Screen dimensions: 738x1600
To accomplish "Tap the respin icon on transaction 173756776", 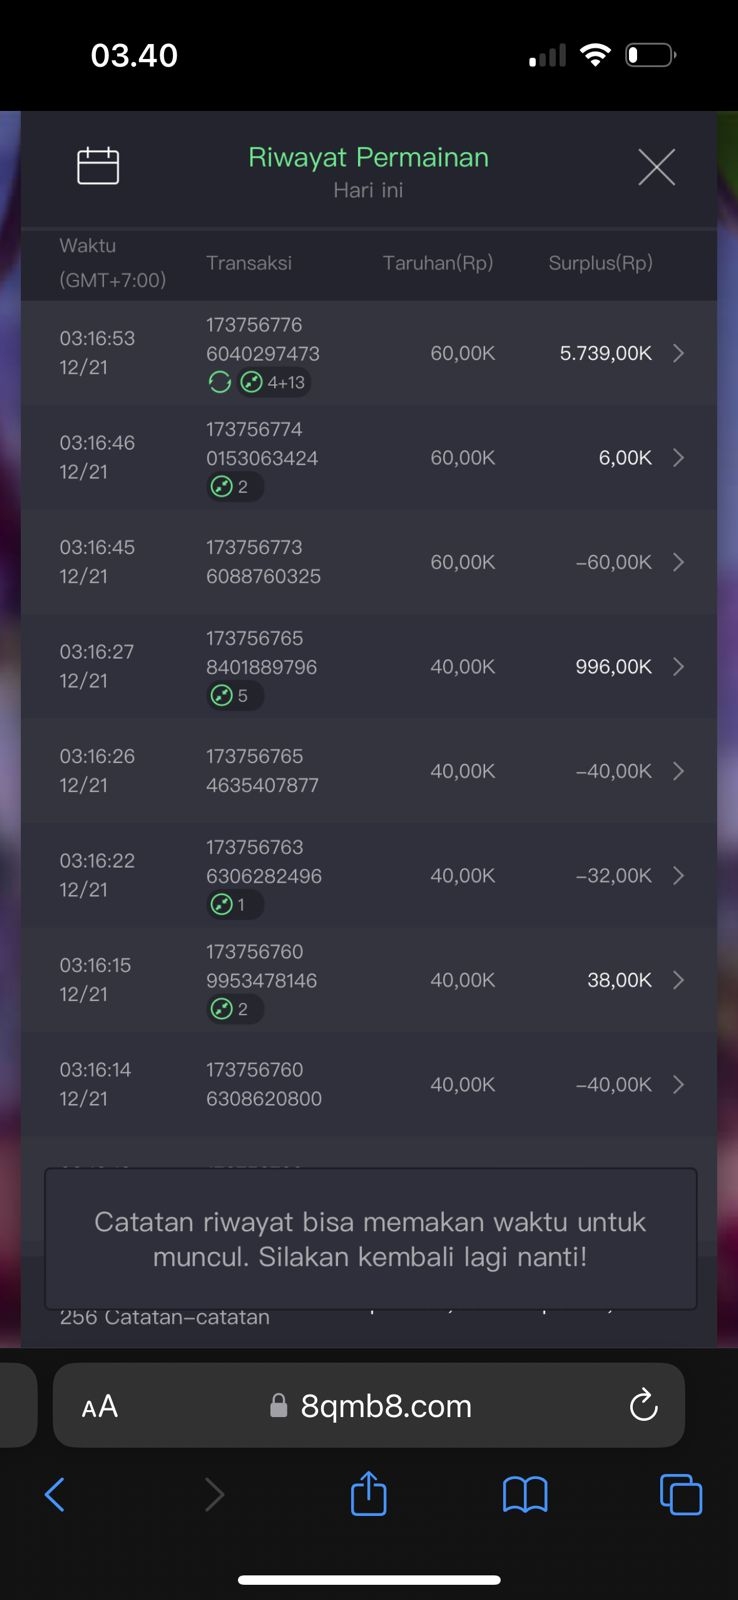I will click(x=219, y=382).
